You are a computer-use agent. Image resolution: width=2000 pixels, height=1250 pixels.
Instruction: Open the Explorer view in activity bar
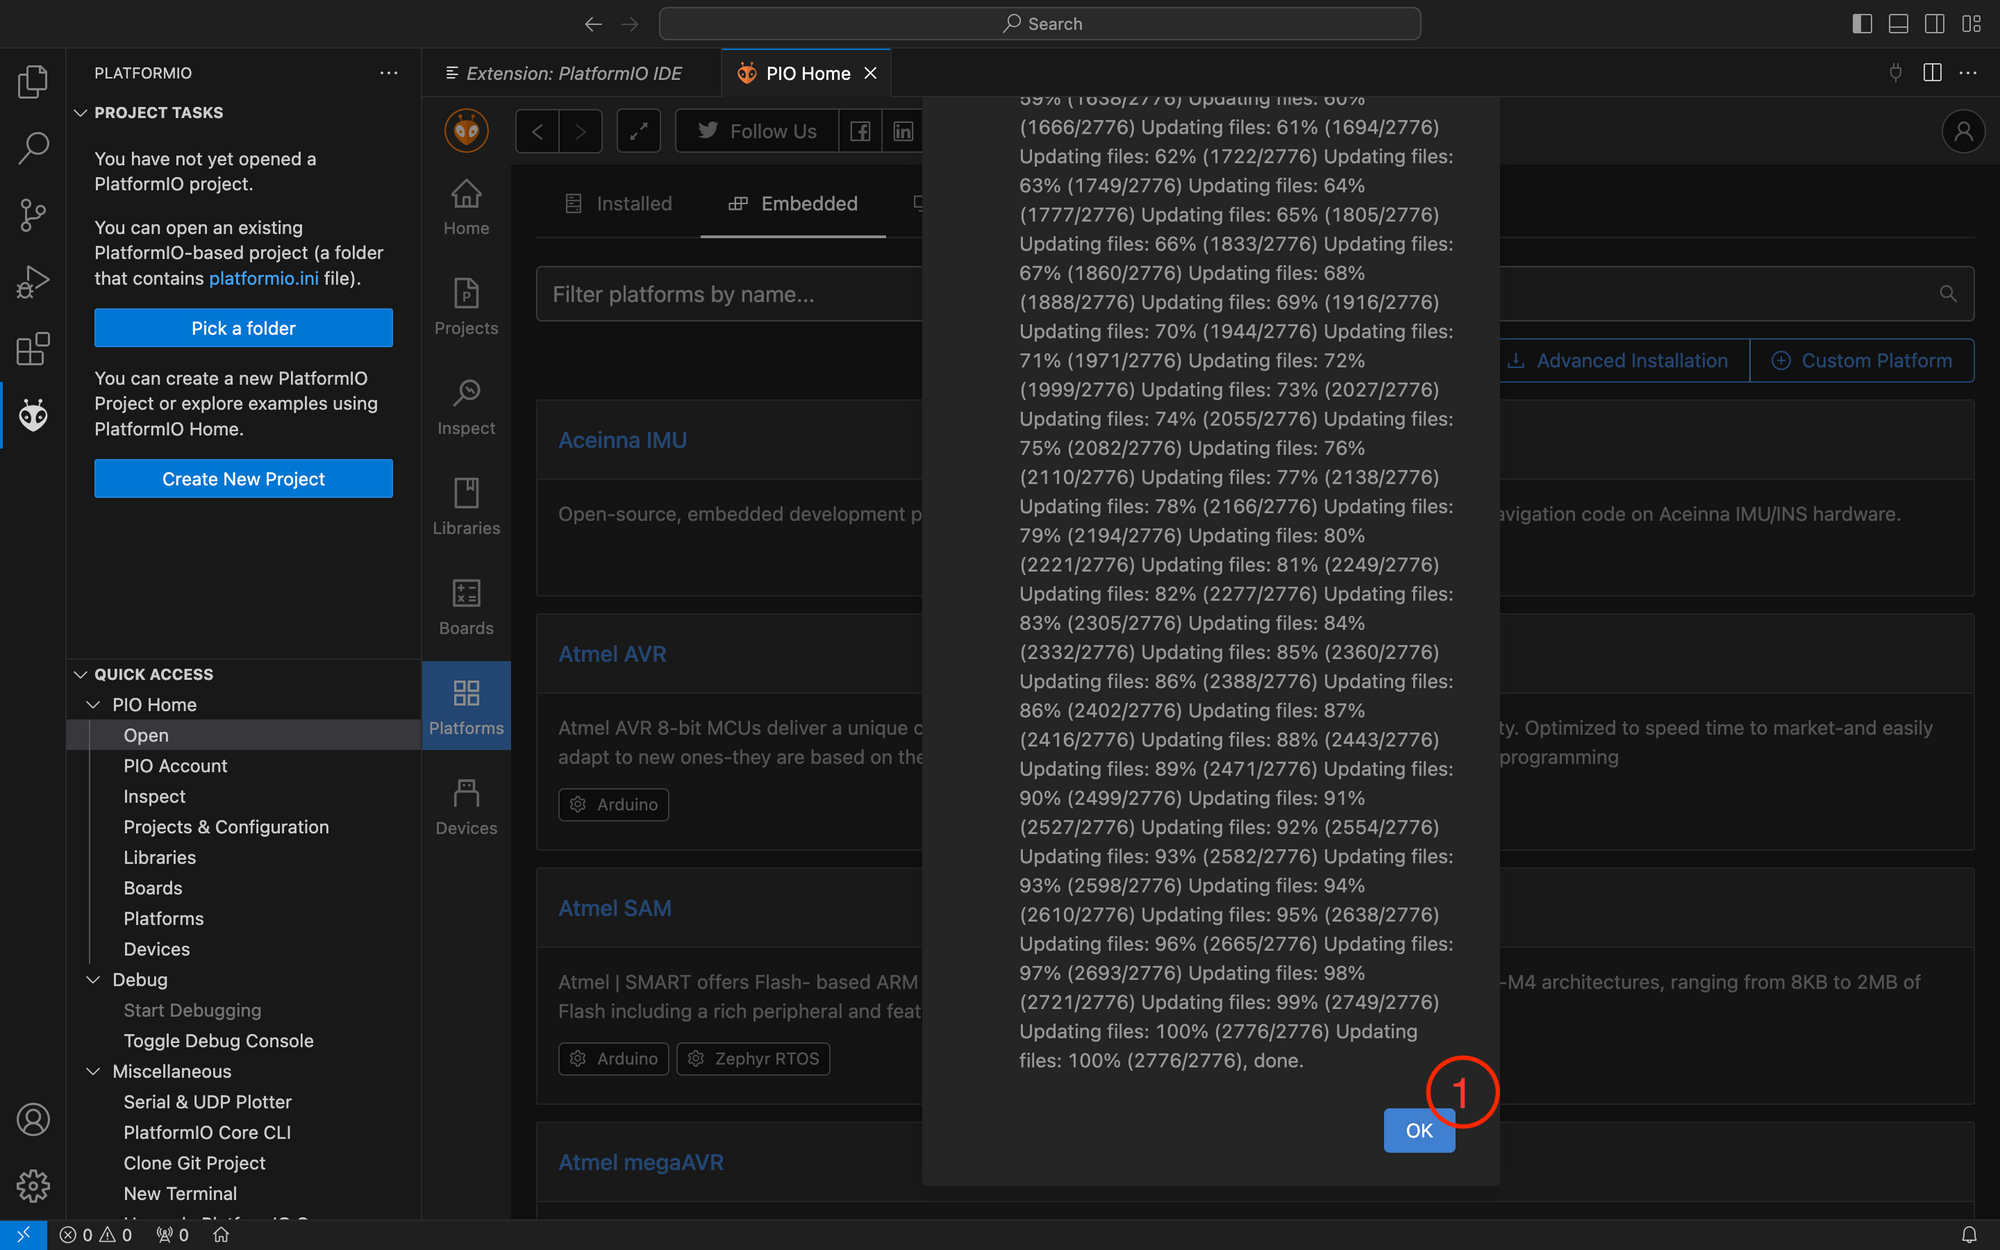33,81
